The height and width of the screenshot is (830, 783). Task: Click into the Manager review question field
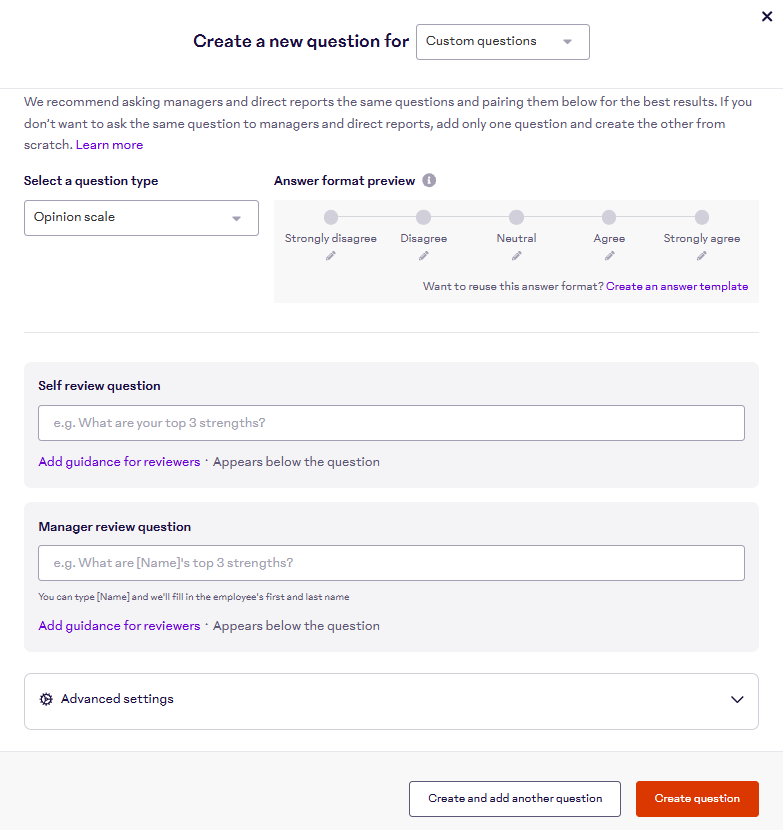click(x=391, y=563)
